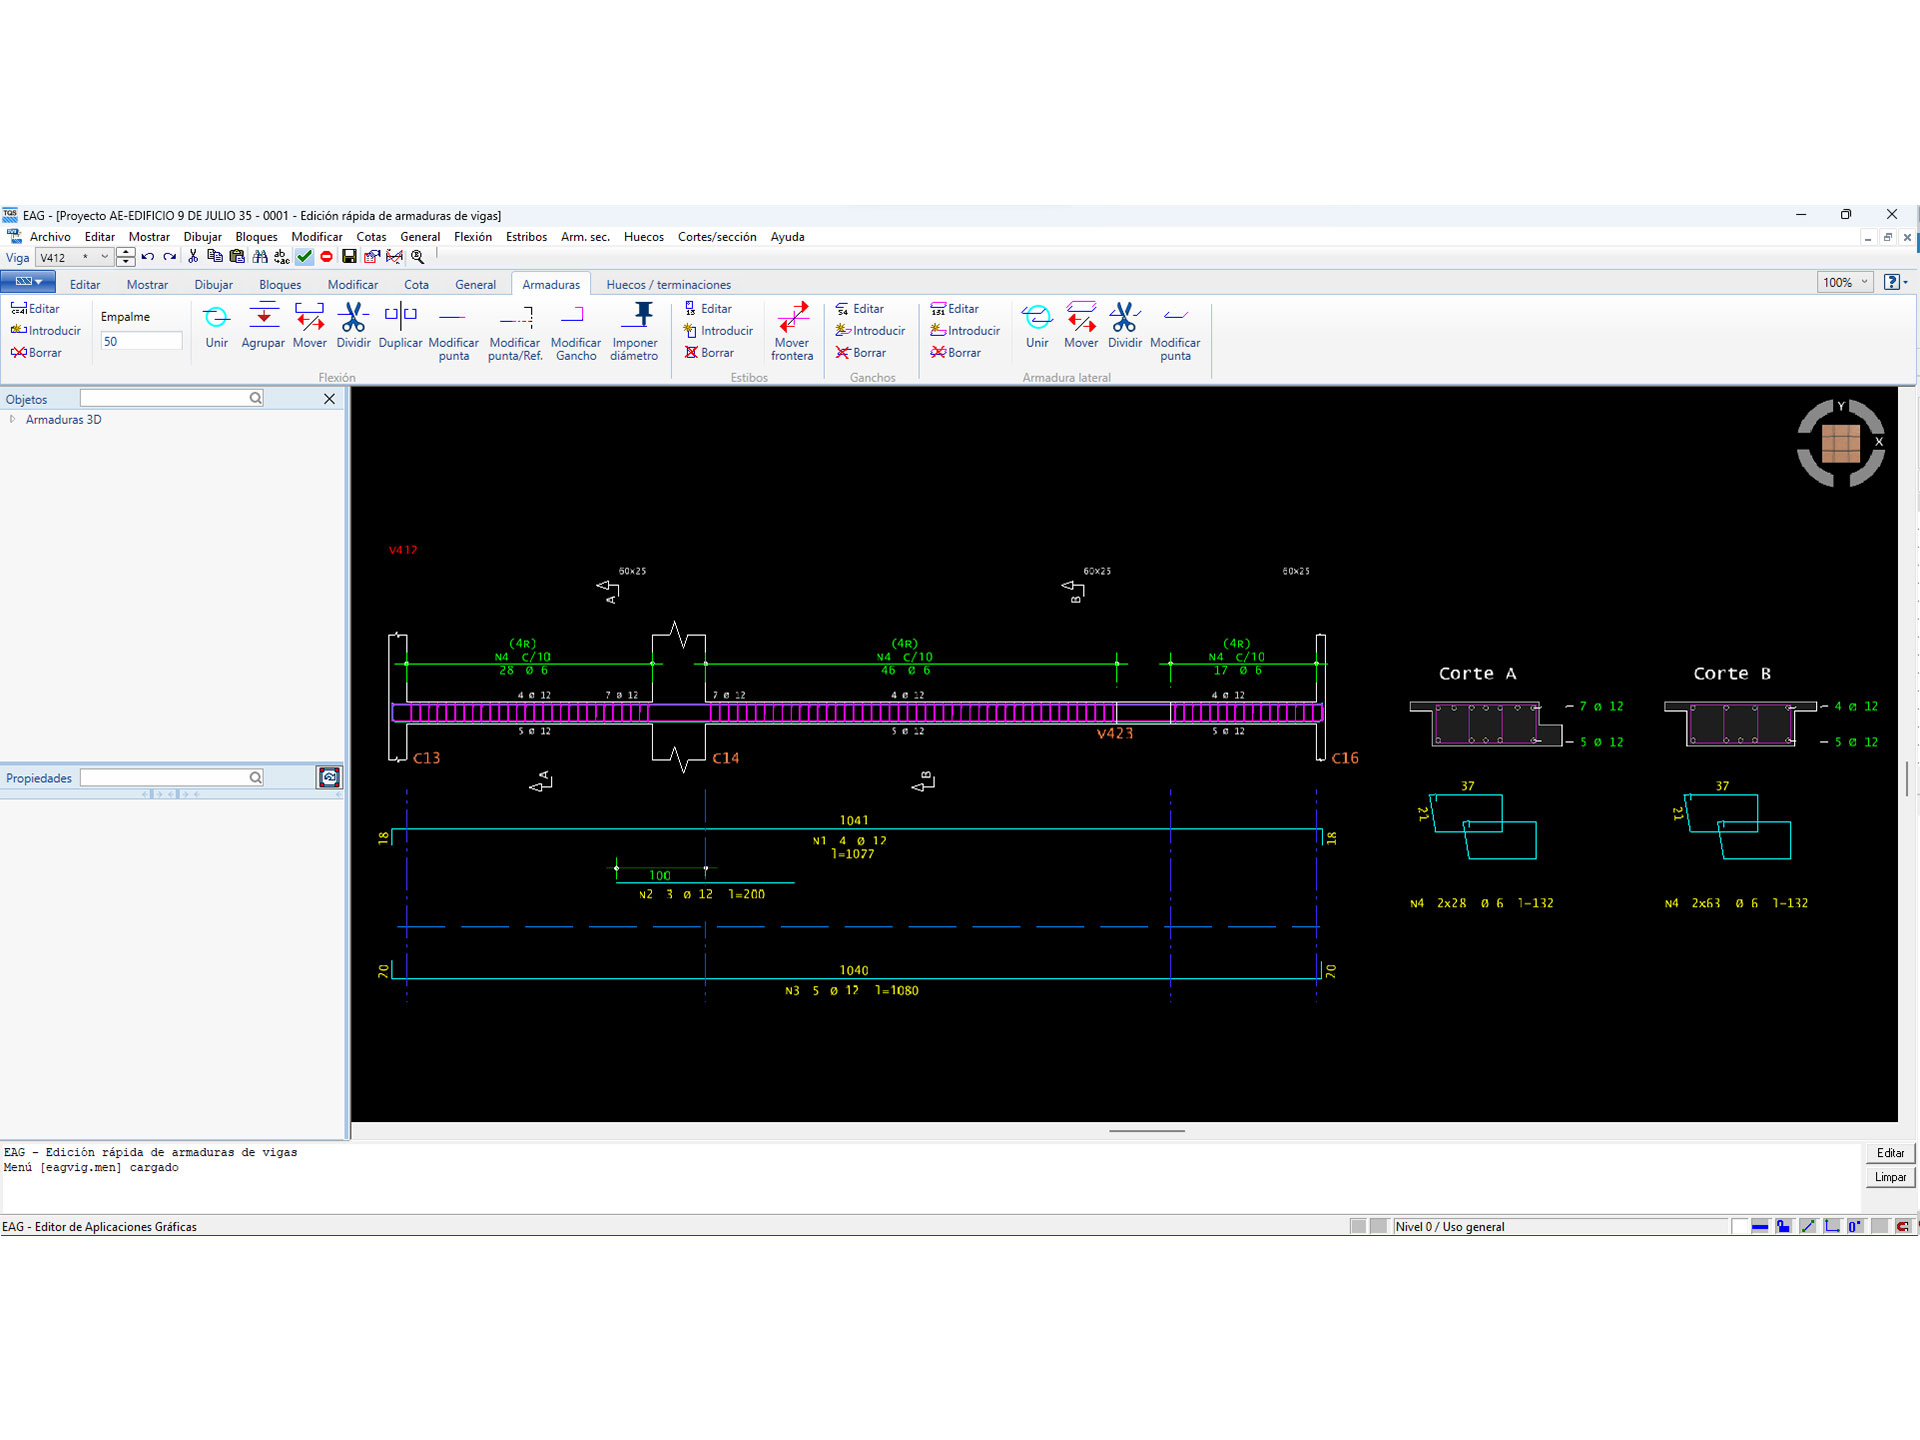This screenshot has width=1920, height=1440.
Task: Choose Modificar punta in Armadura lateral
Action: click(x=1175, y=332)
